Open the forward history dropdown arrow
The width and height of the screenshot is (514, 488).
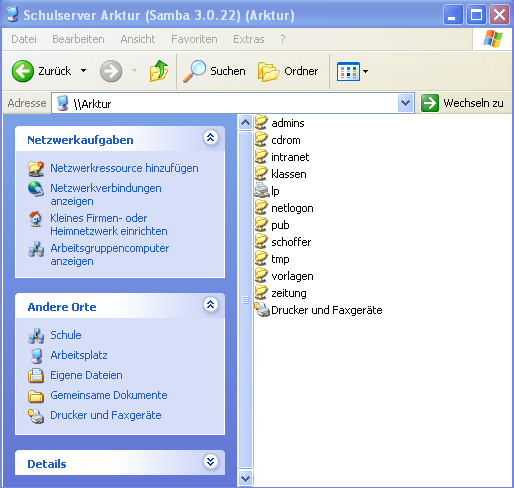[x=134, y=71]
